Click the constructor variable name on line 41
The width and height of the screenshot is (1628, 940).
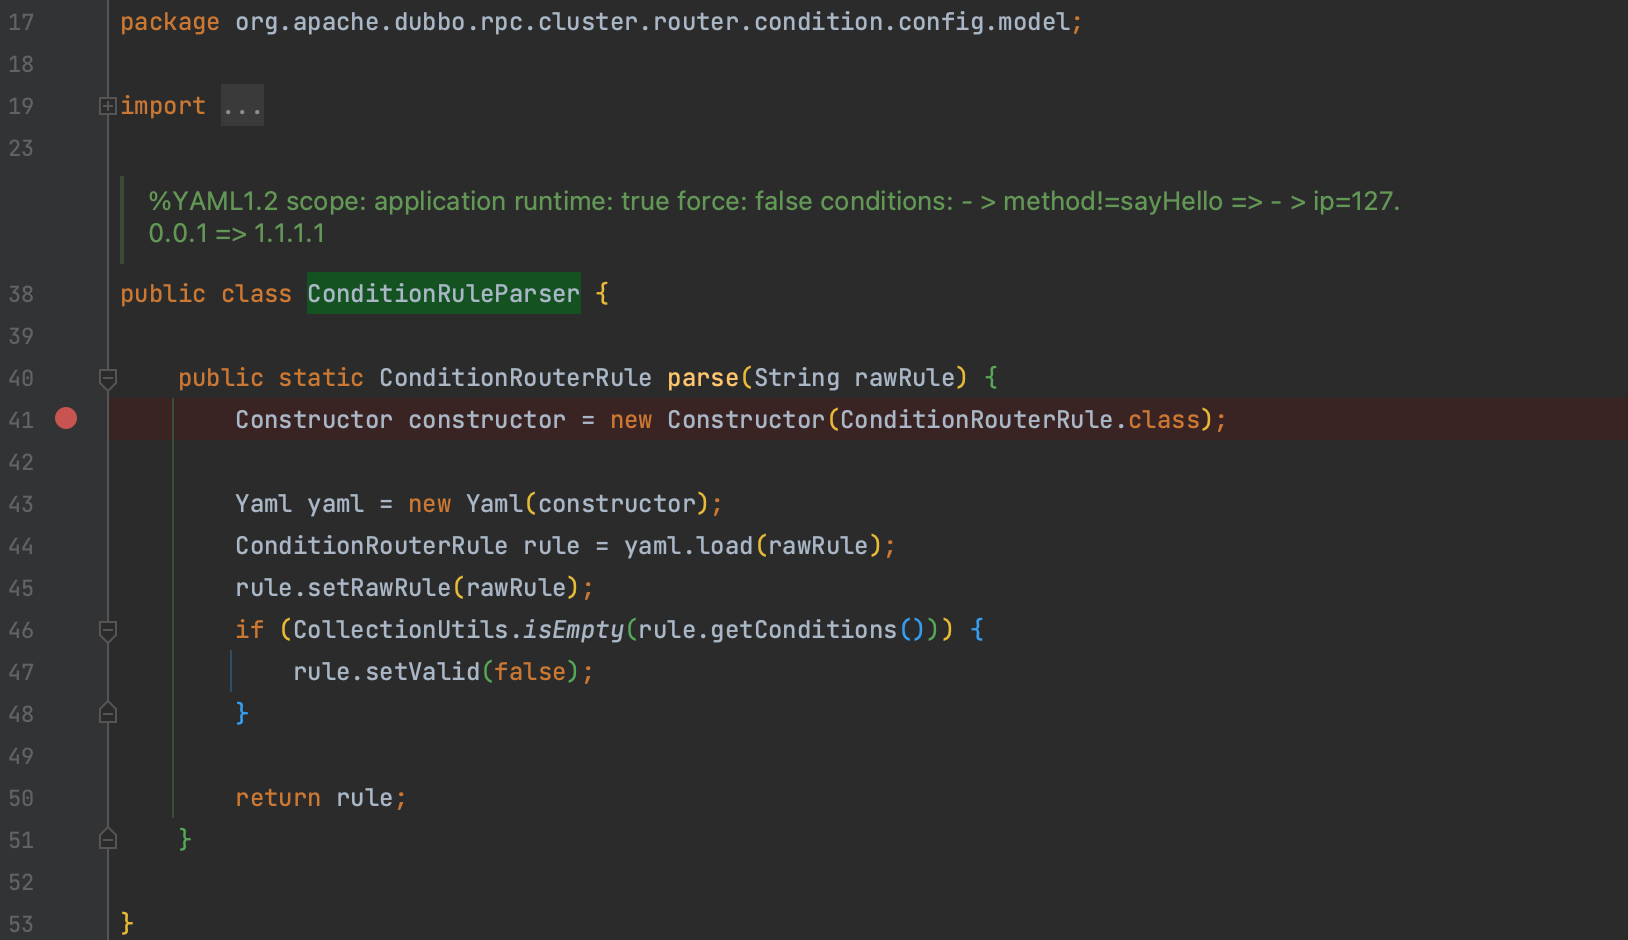pos(487,420)
